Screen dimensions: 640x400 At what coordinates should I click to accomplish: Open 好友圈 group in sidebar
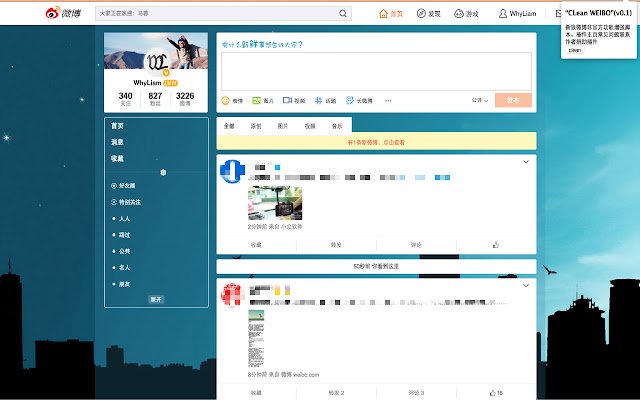123,186
